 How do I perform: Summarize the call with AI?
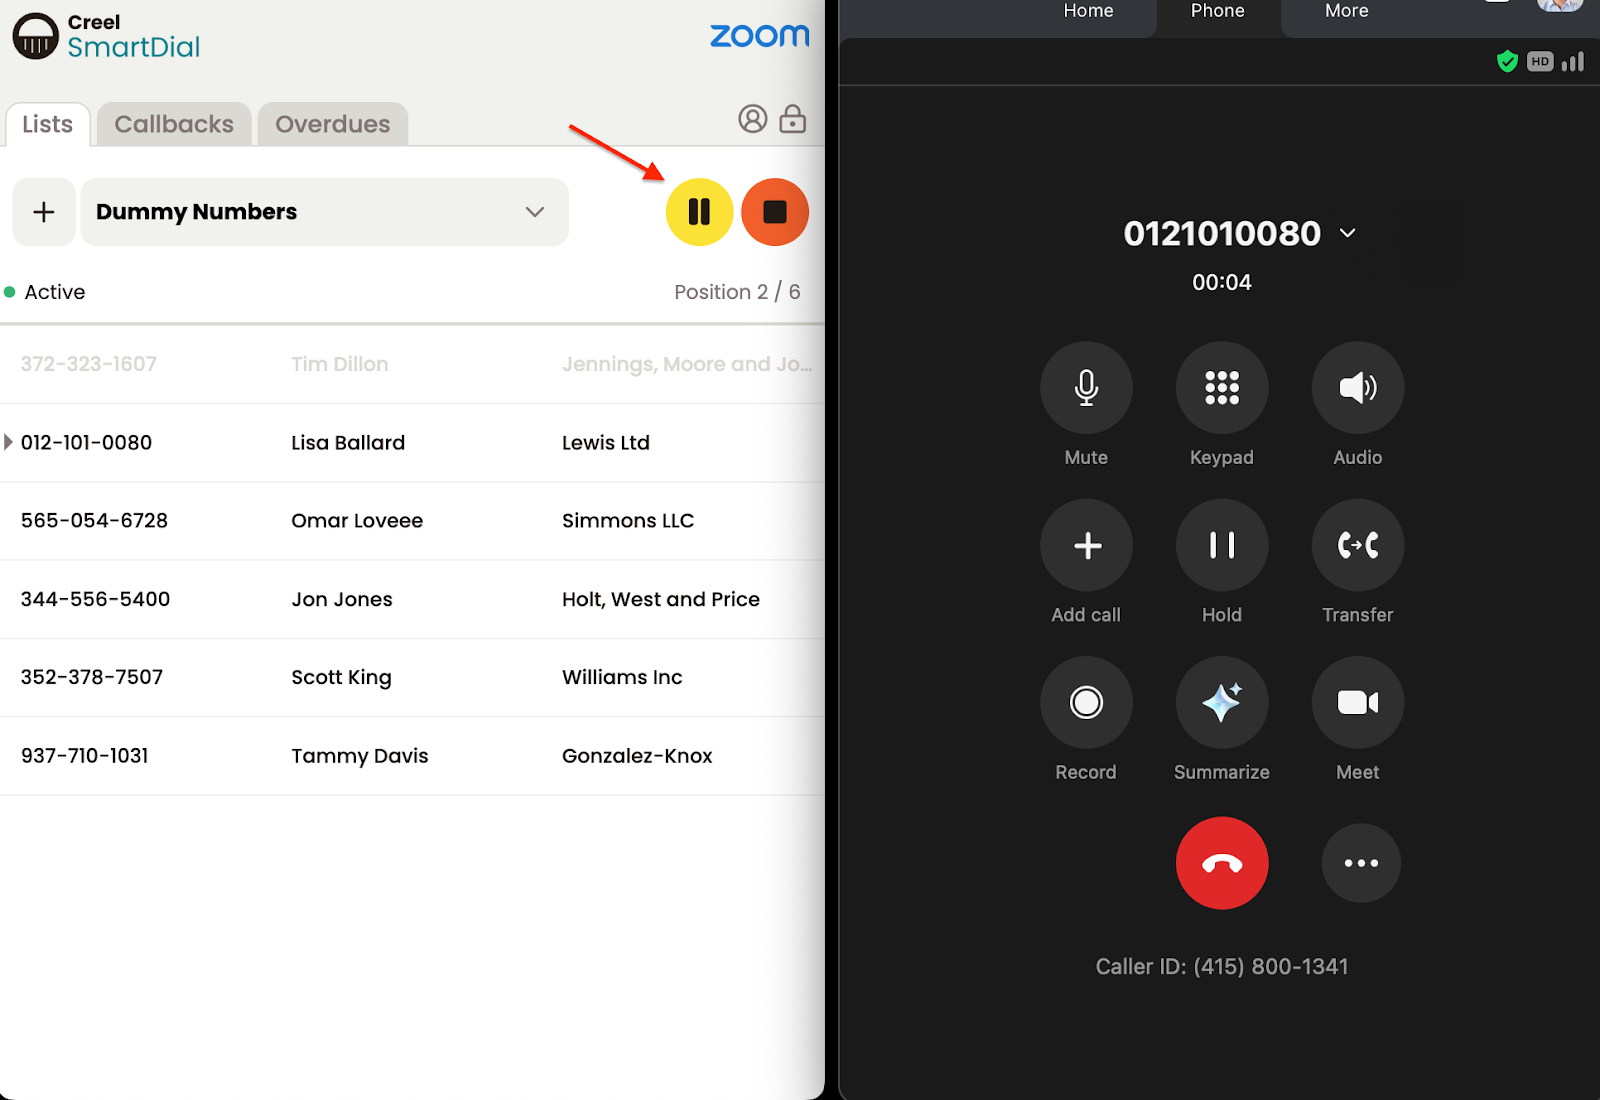1222,702
